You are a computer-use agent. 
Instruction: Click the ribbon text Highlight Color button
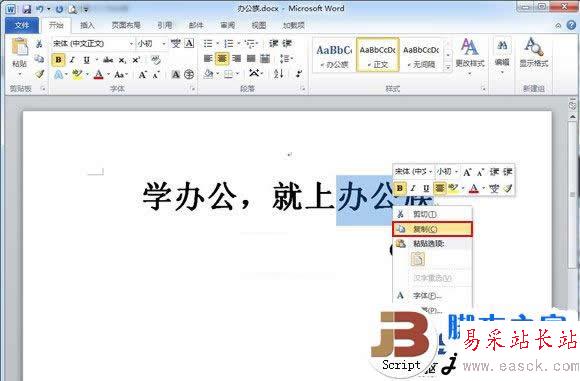pyautogui.click(x=77, y=75)
